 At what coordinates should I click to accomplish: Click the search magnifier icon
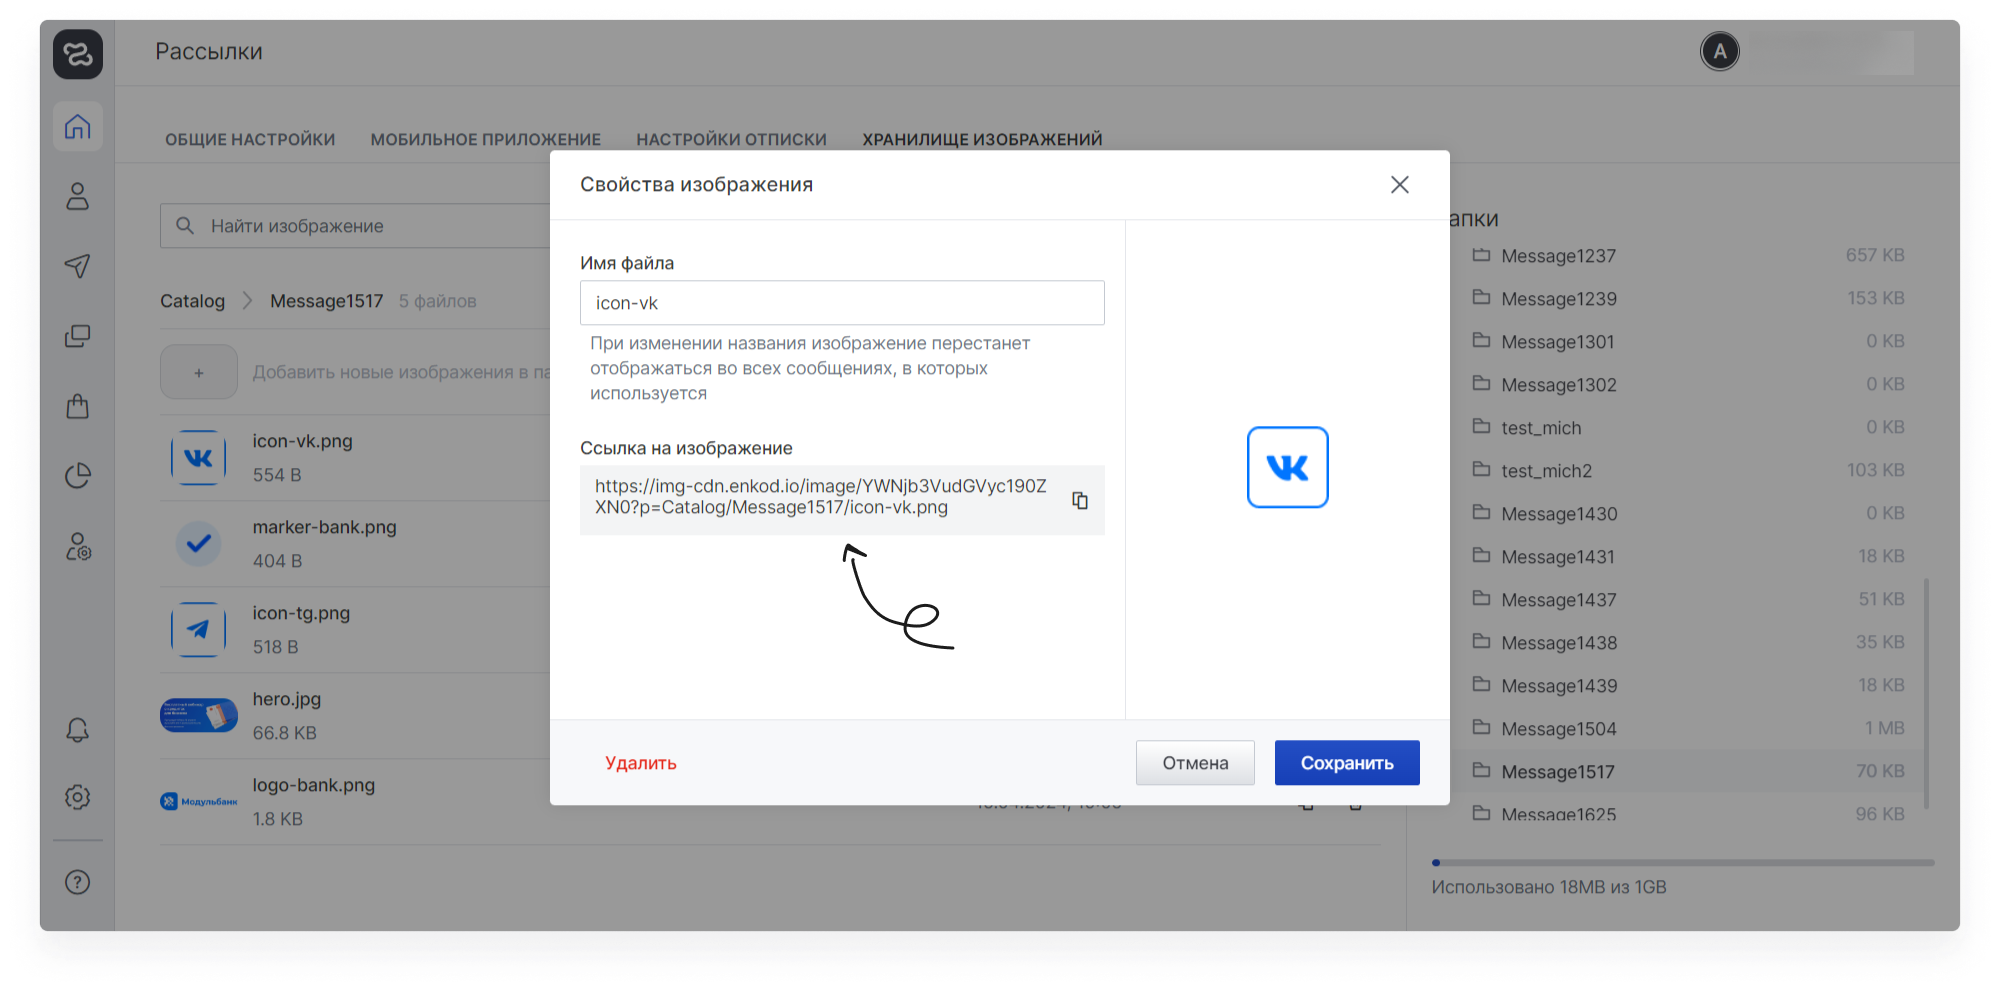pos(185,226)
